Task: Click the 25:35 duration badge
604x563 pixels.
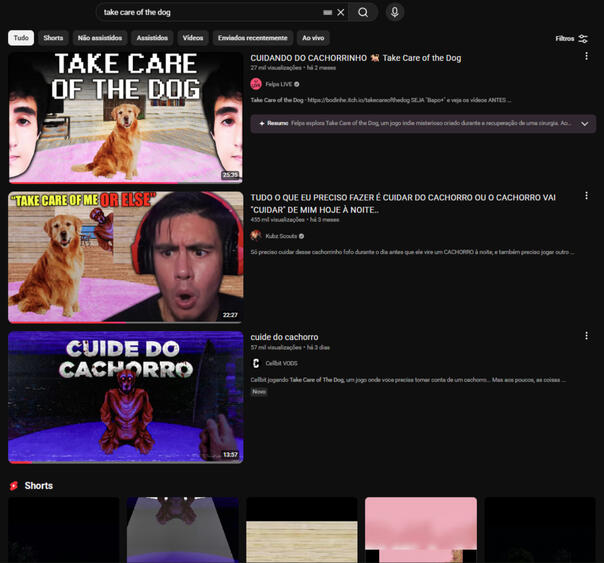Action: coord(230,175)
